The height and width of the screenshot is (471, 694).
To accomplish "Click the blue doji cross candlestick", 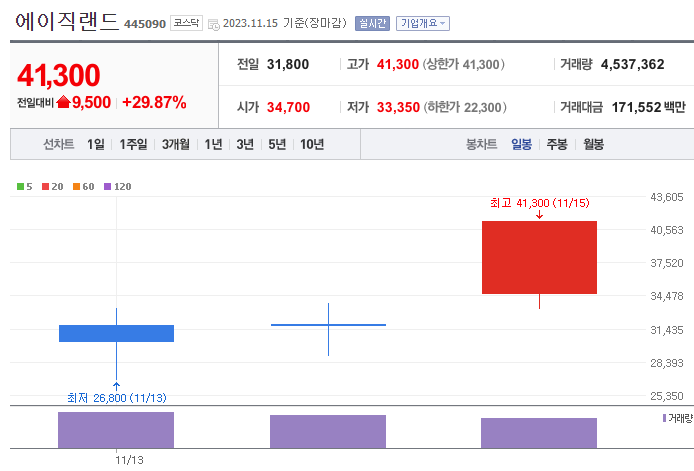I will (328, 325).
